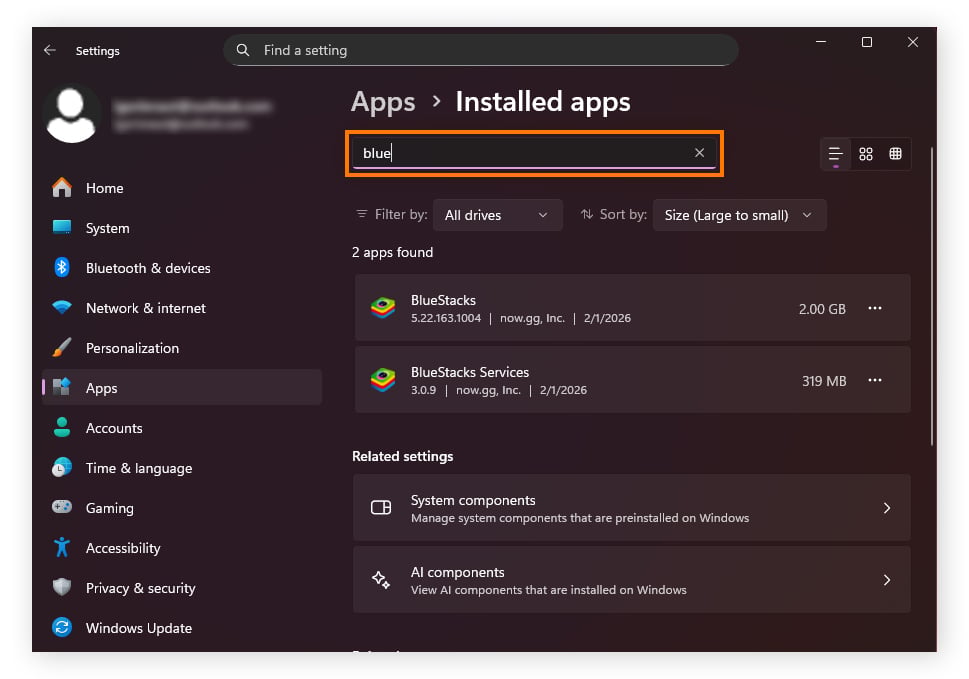Switch to tiles table view layout

point(895,154)
